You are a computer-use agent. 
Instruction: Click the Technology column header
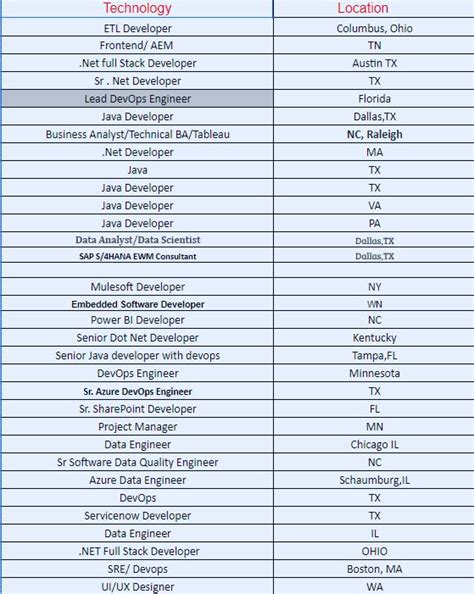tap(137, 8)
